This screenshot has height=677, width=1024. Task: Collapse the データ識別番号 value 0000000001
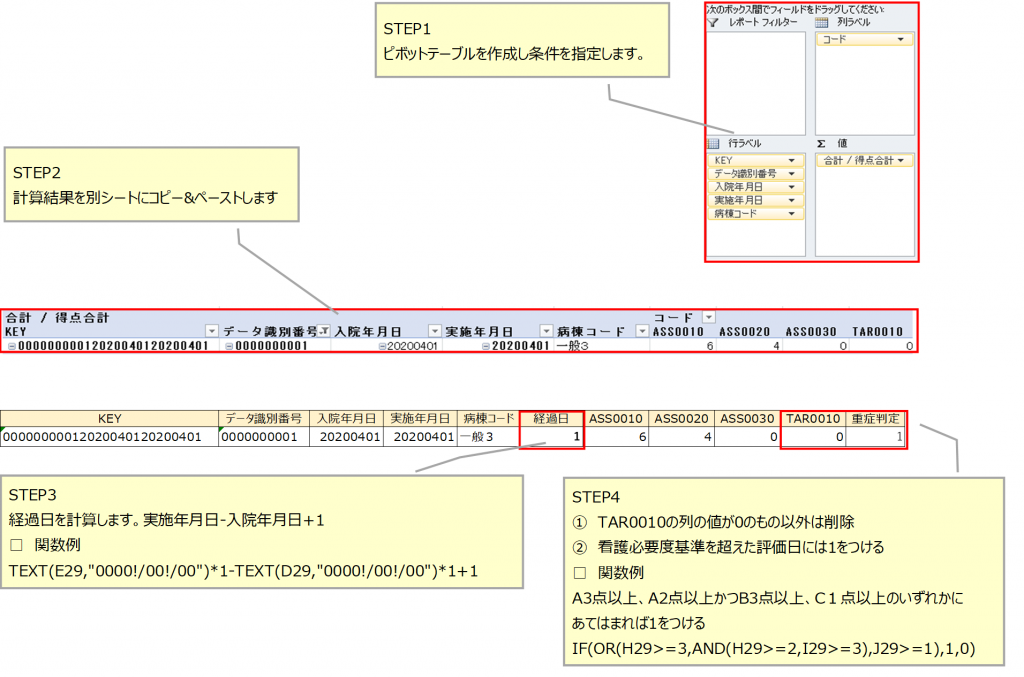[x=229, y=346]
